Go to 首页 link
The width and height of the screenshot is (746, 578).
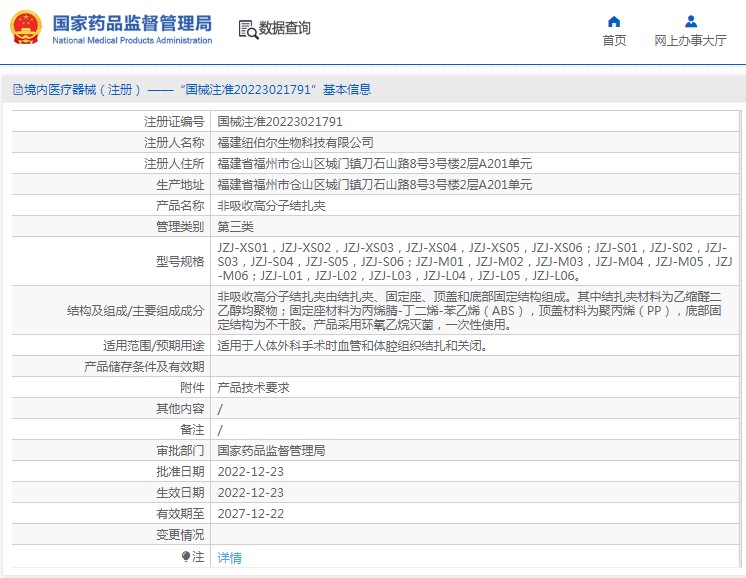click(614, 41)
